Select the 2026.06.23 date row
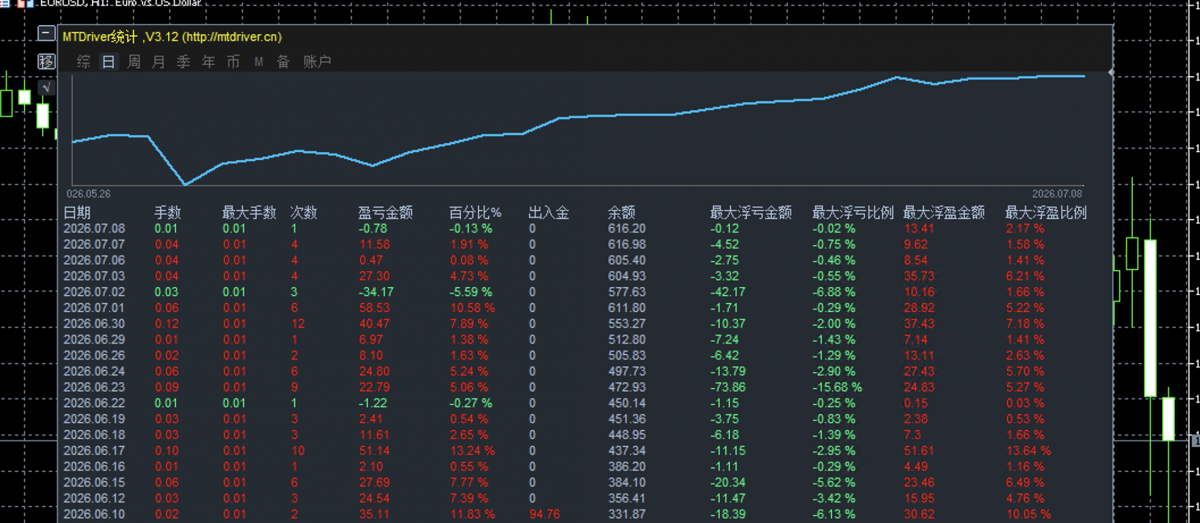Screen dimensions: 1200x523 (94, 387)
